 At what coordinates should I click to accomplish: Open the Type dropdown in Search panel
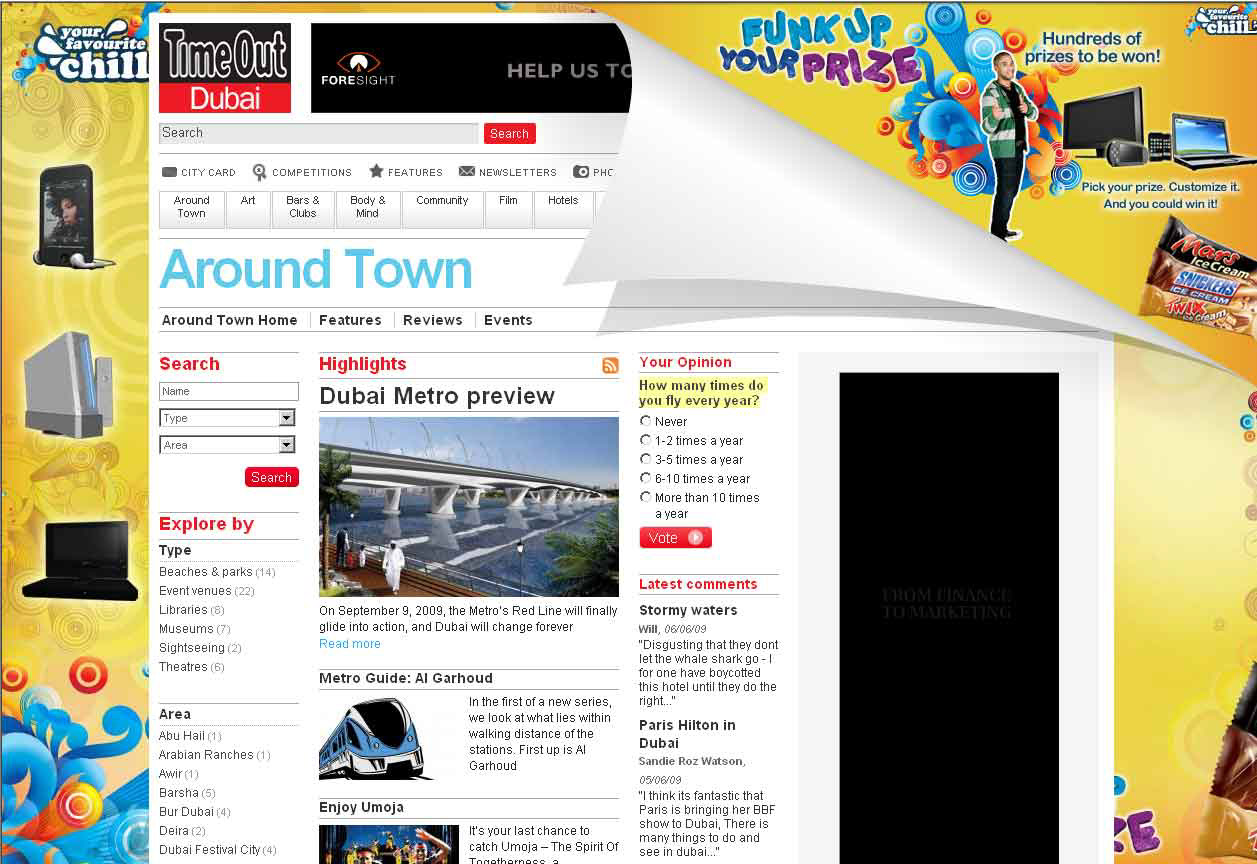[227, 418]
